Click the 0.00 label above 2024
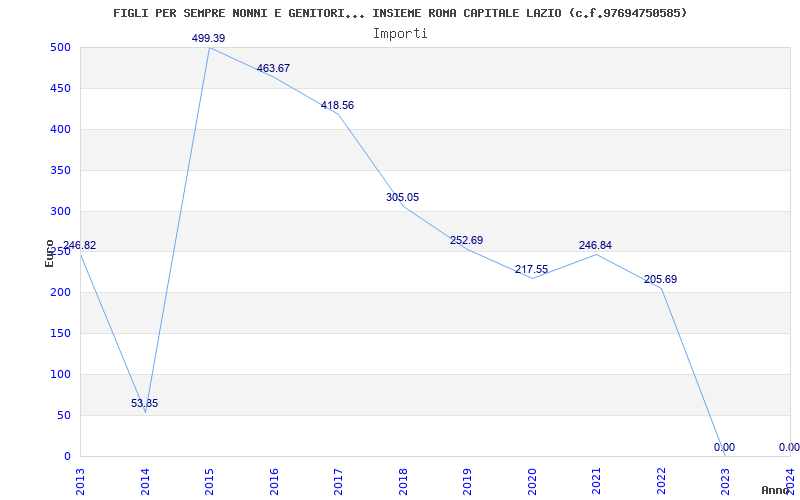The width and height of the screenshot is (800, 500). tap(789, 447)
